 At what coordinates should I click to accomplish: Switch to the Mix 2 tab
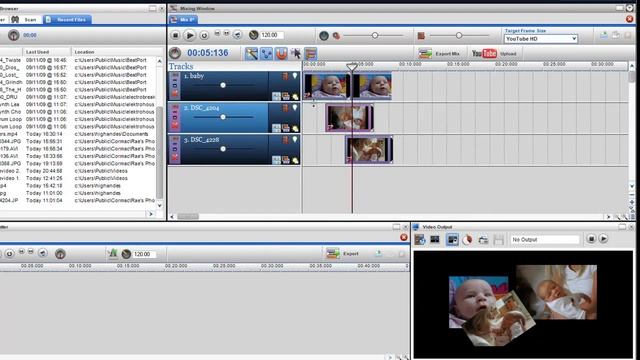184,20
